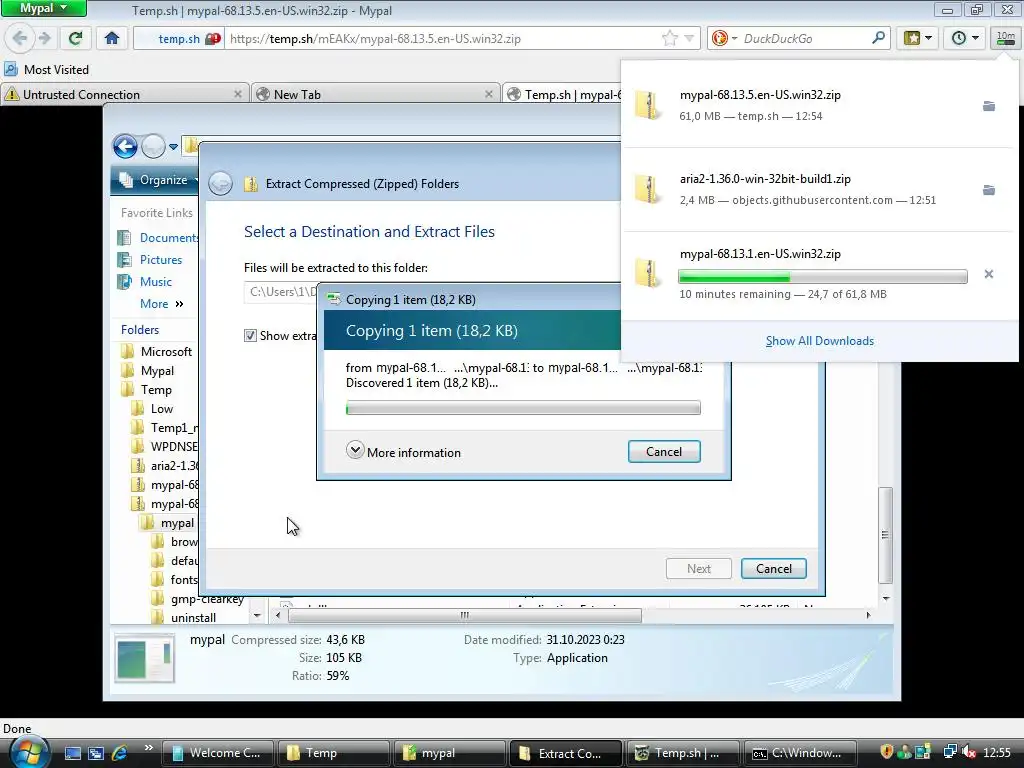
Task: Cancel the Copying 1 item dialog
Action: coord(664,452)
